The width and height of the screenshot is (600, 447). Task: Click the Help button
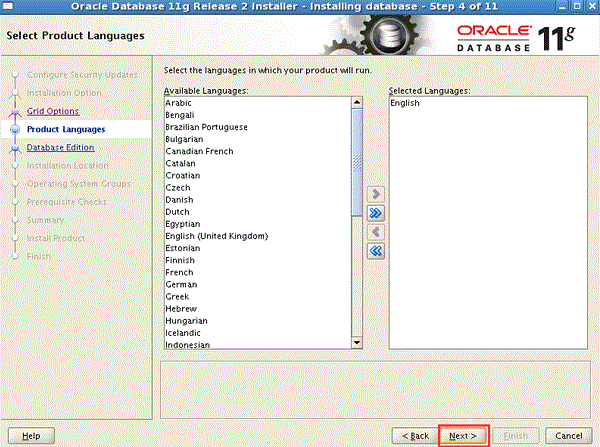(x=31, y=436)
